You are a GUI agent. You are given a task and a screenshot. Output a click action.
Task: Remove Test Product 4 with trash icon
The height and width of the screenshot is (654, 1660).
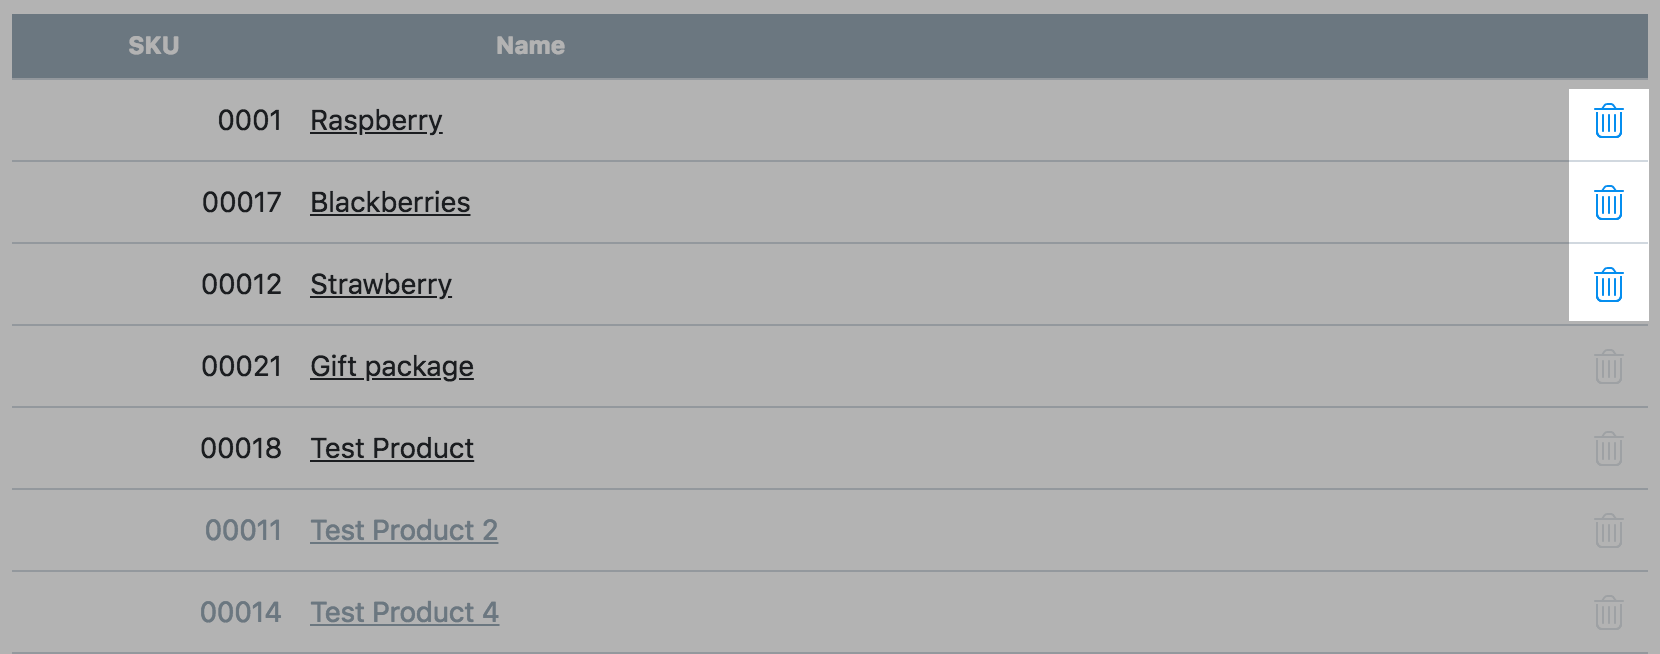coord(1608,613)
